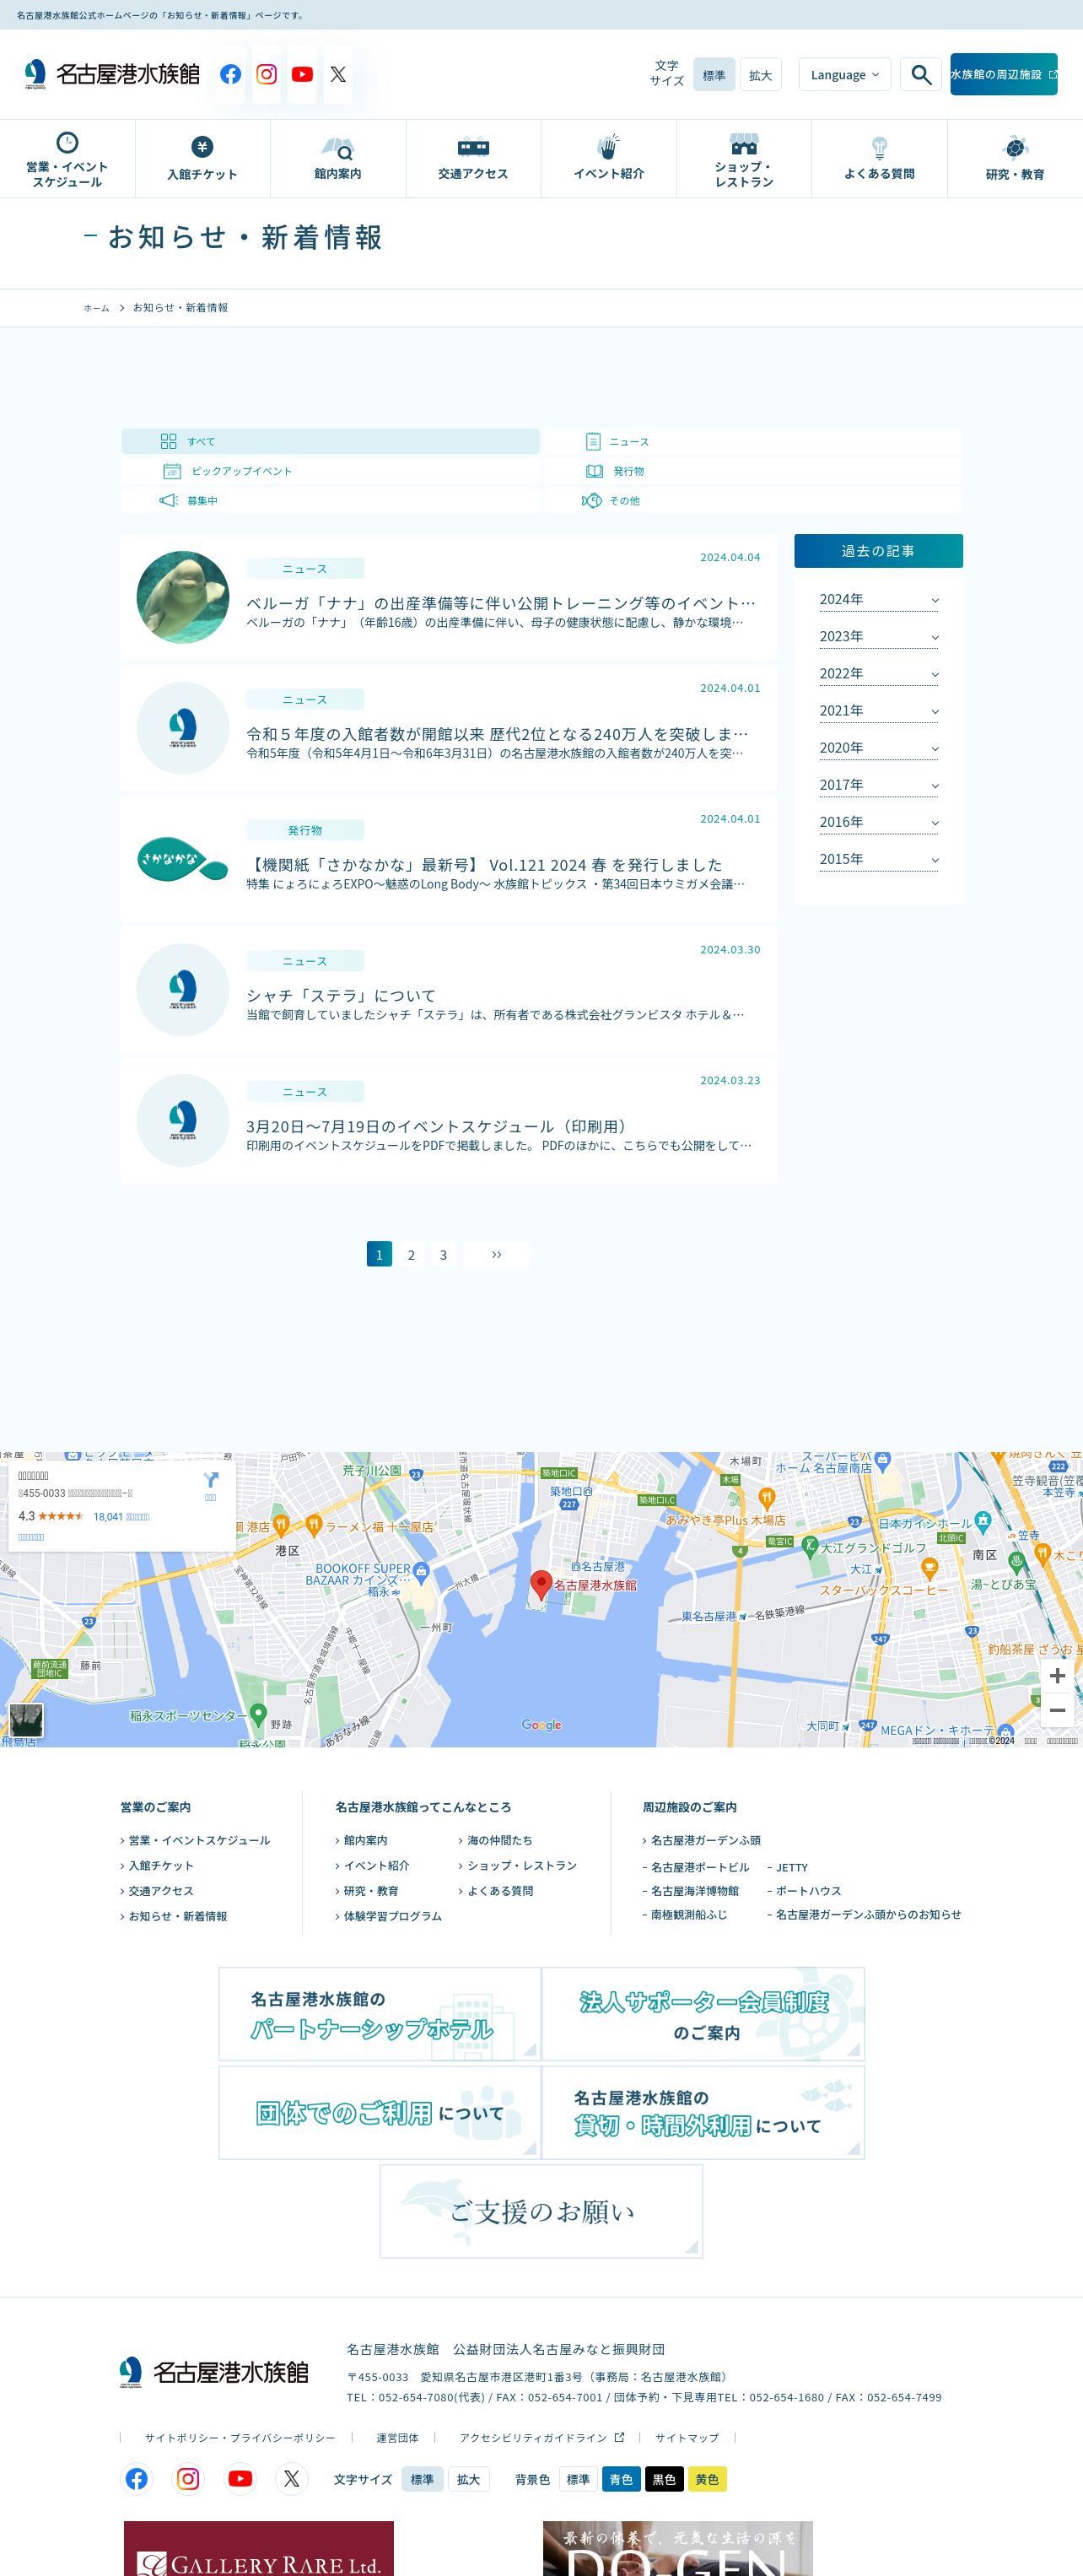Set header text size to 標準
This screenshot has width=1083, height=2576.
coord(714,75)
